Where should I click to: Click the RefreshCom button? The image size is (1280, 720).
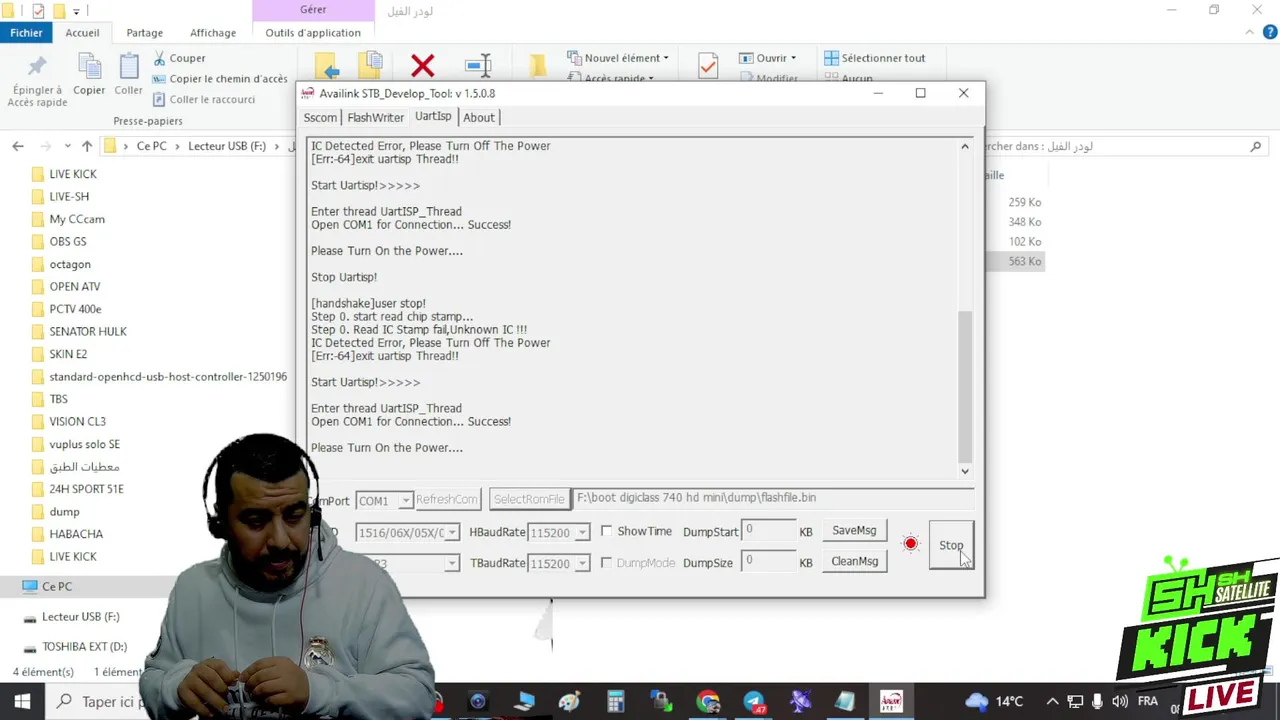pyautogui.click(x=447, y=499)
